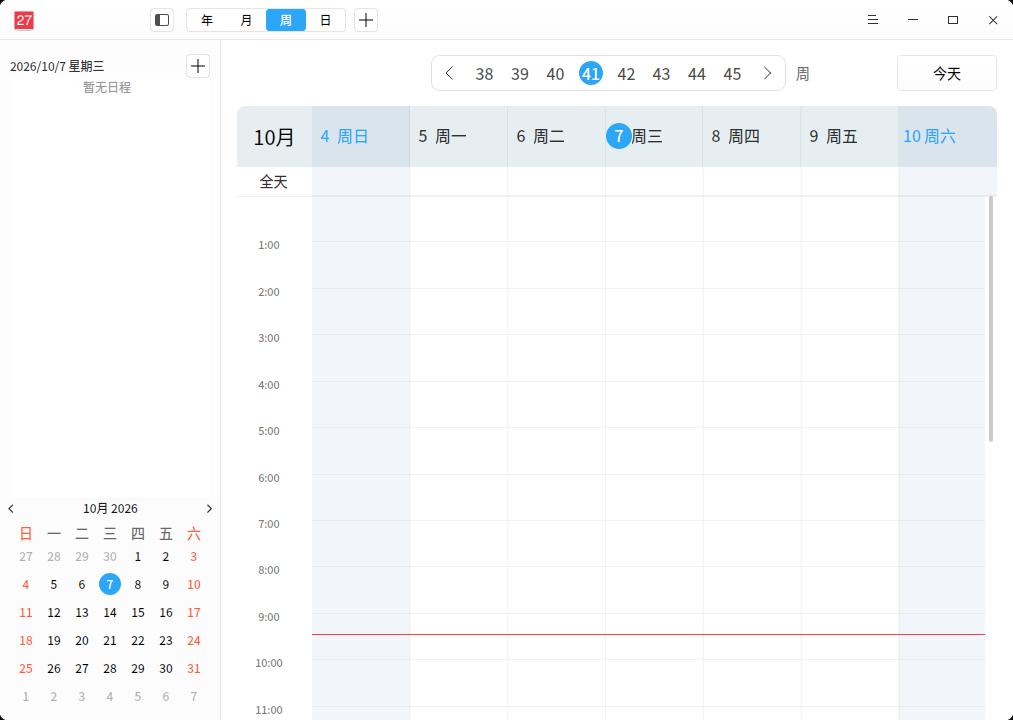The height and width of the screenshot is (720, 1013).
Task: Click the 6 周二 column header
Action: [556, 136]
